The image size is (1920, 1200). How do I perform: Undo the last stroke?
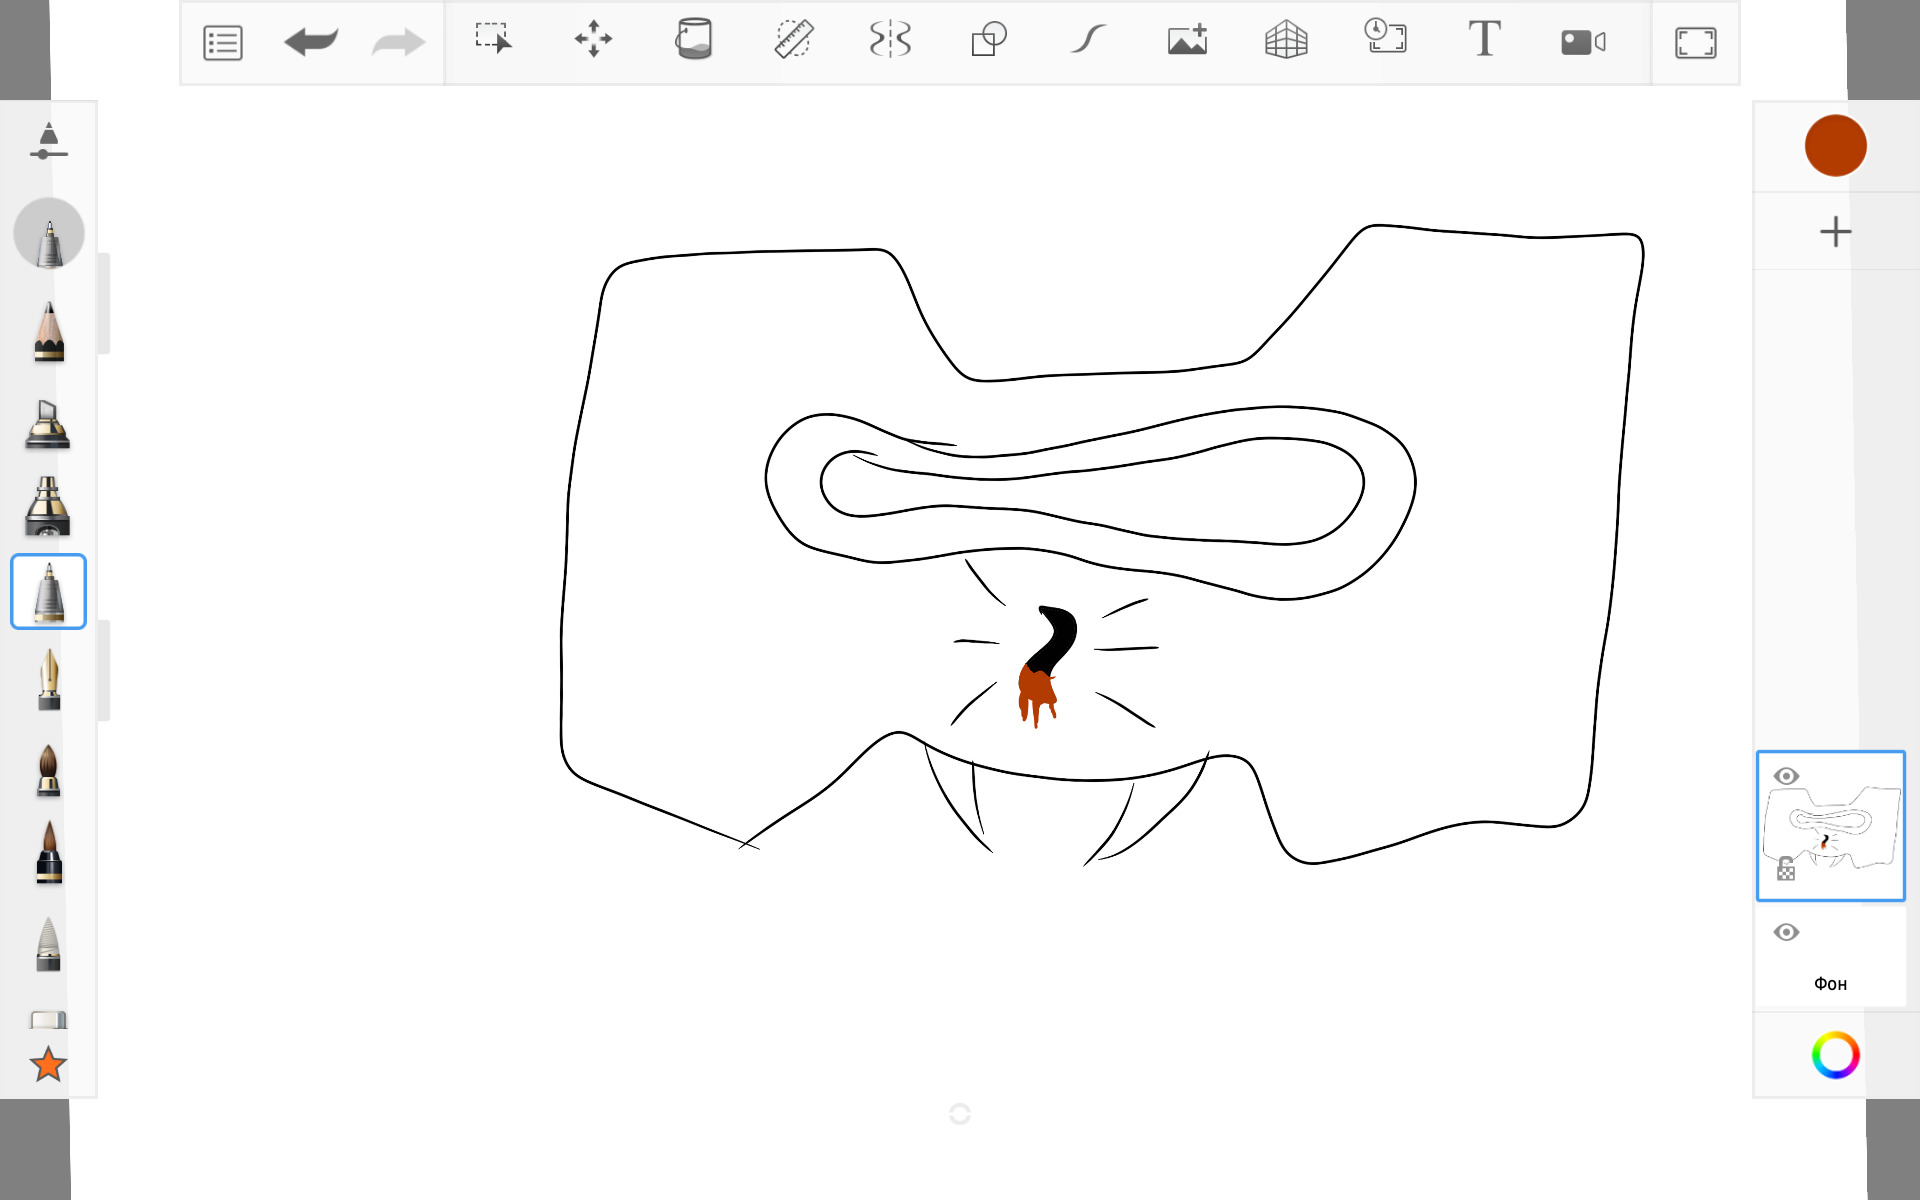tap(311, 42)
